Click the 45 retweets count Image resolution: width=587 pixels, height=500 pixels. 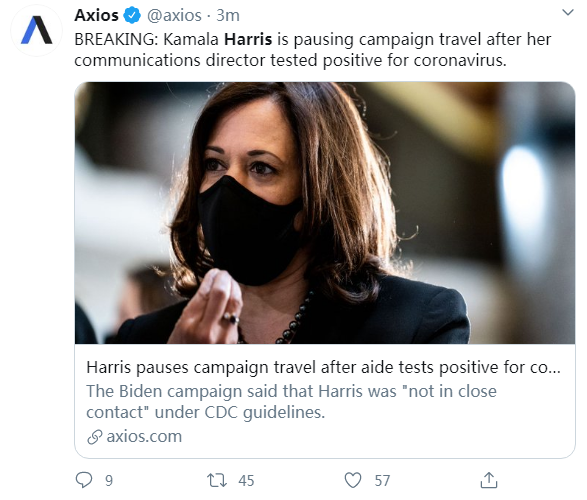click(x=246, y=481)
